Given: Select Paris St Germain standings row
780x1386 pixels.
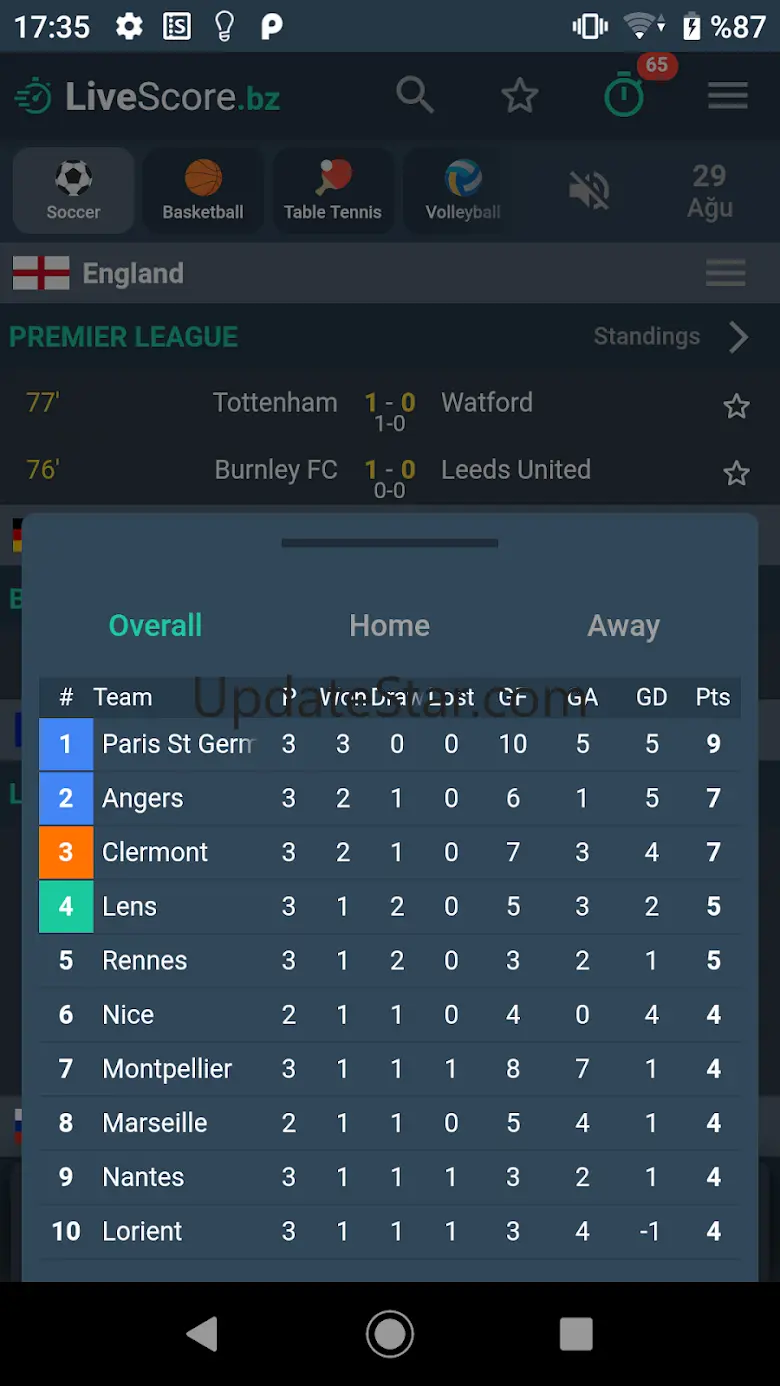Looking at the screenshot, I should 390,744.
